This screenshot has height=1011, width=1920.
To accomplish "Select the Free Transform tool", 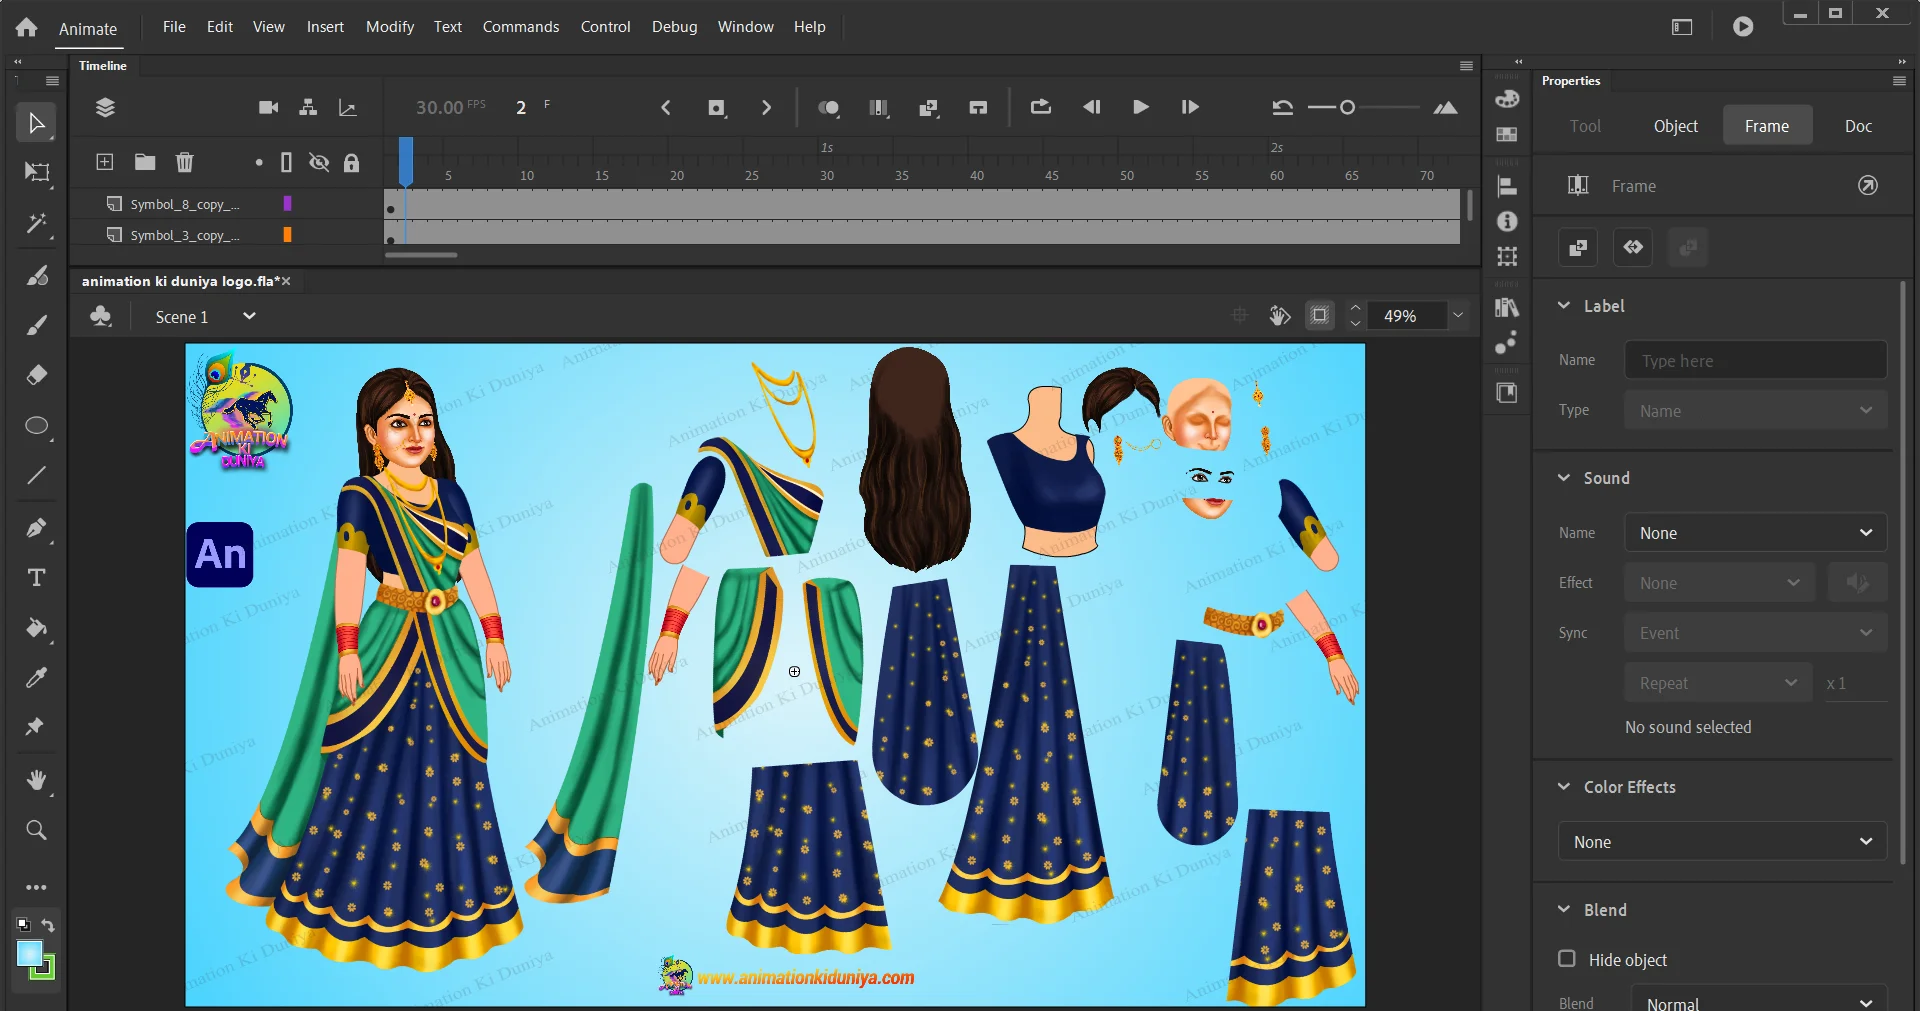I will [x=37, y=173].
